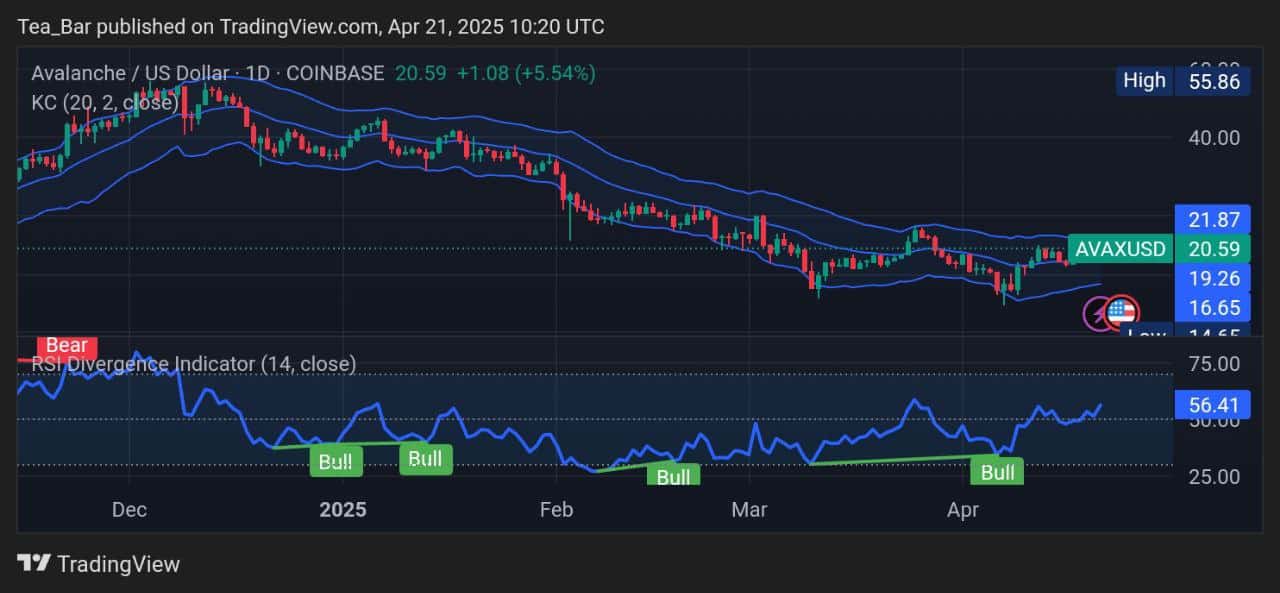Click the Bull marker between Feb and Mar

coord(673,476)
